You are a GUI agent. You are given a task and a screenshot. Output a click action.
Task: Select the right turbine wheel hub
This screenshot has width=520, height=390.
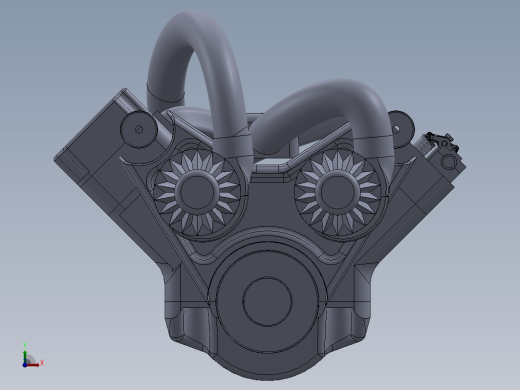(x=338, y=192)
